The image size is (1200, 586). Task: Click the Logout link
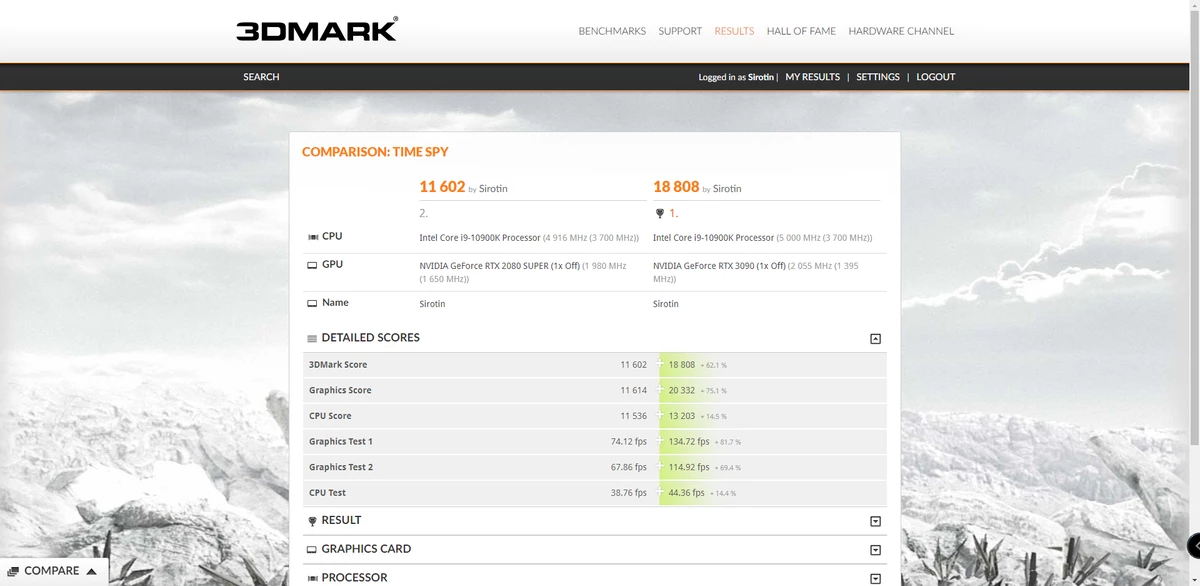pos(936,77)
